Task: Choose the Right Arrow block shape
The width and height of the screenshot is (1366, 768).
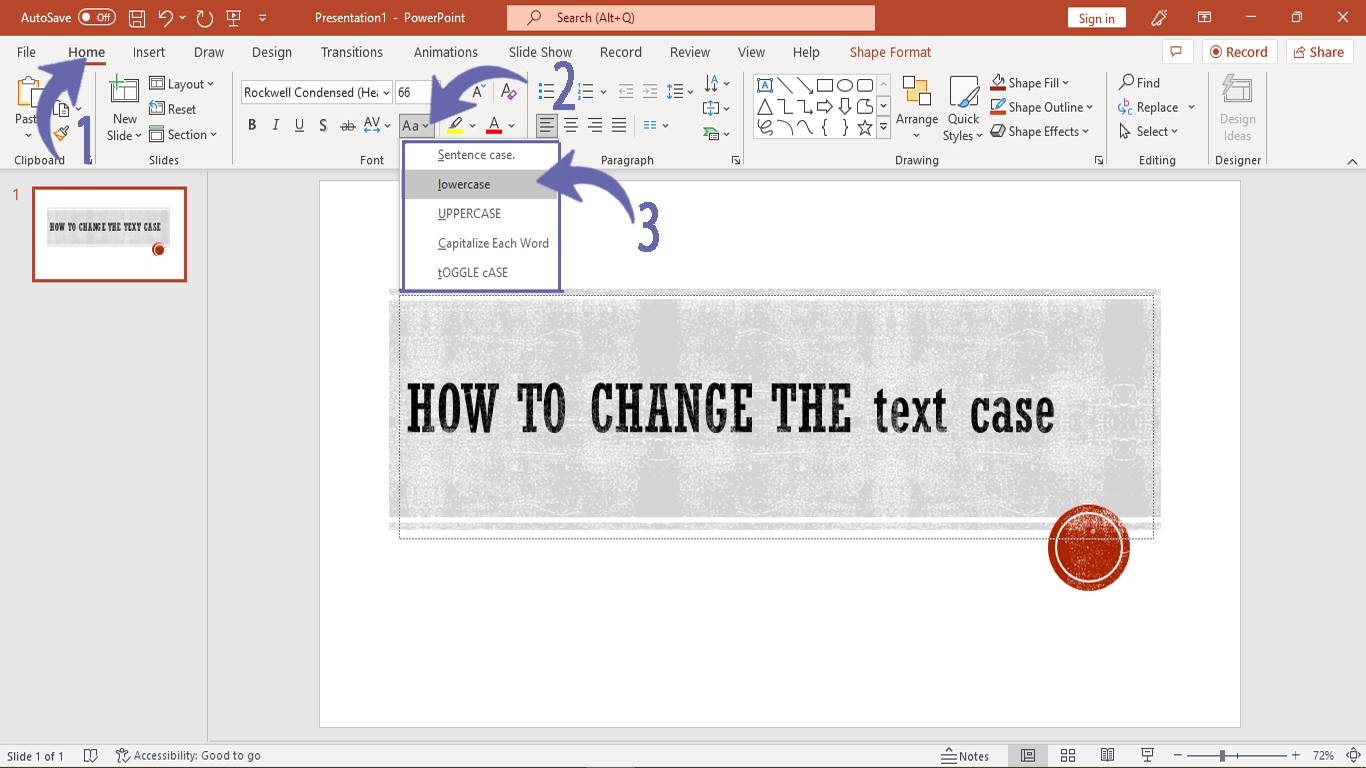Action: [x=825, y=106]
